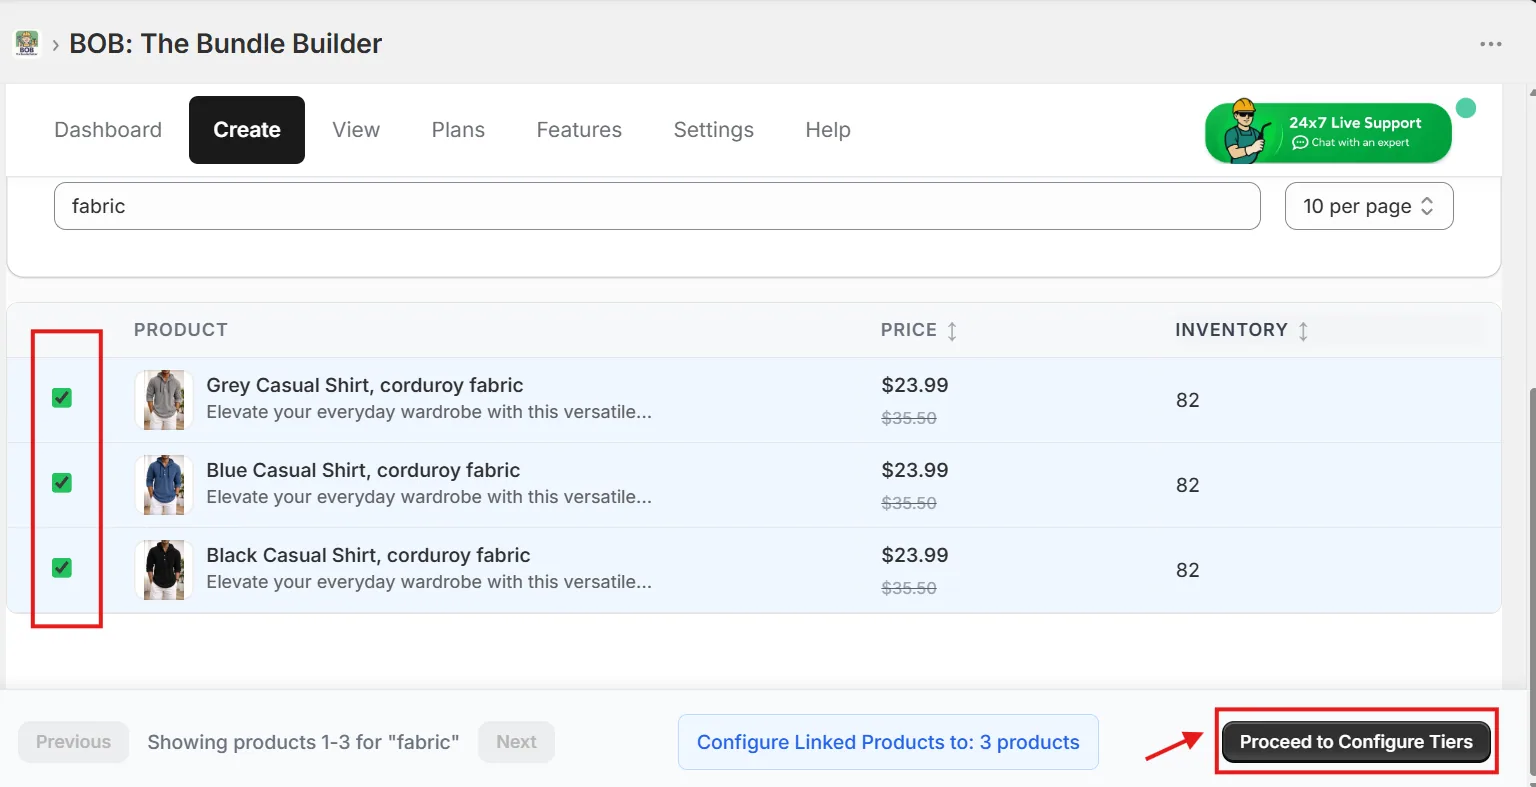Click the product search field containing fabric
Viewport: 1536px width, 787px height.
coord(657,206)
